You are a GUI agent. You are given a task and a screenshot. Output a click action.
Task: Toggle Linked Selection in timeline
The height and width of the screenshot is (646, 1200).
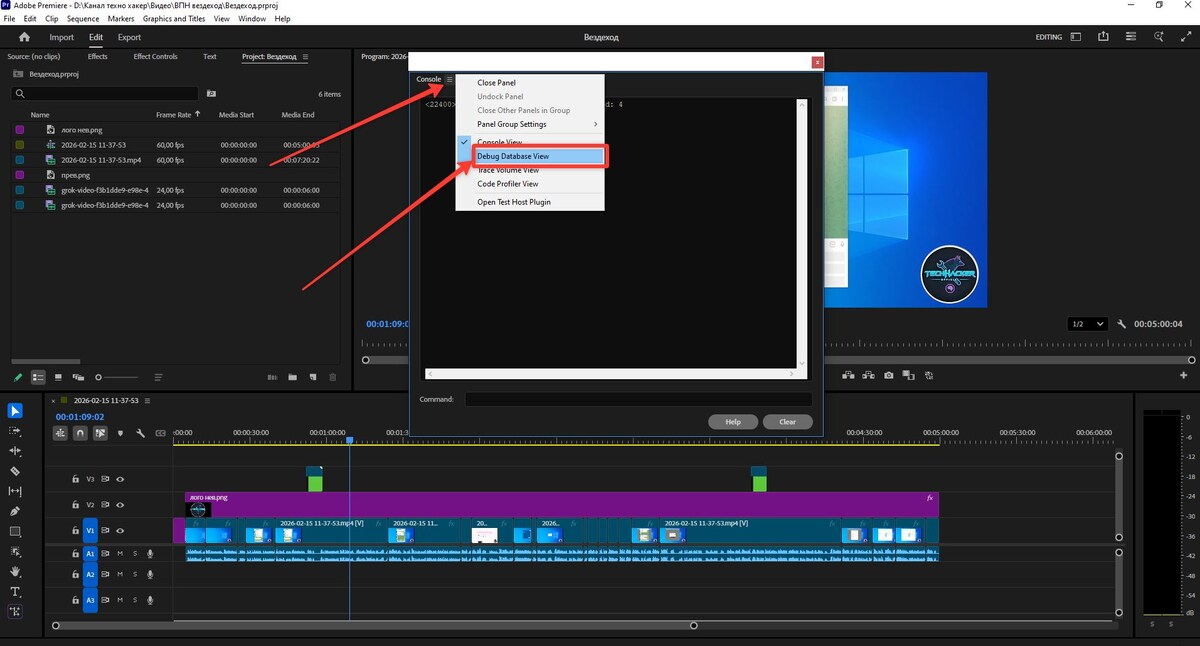(x=101, y=433)
